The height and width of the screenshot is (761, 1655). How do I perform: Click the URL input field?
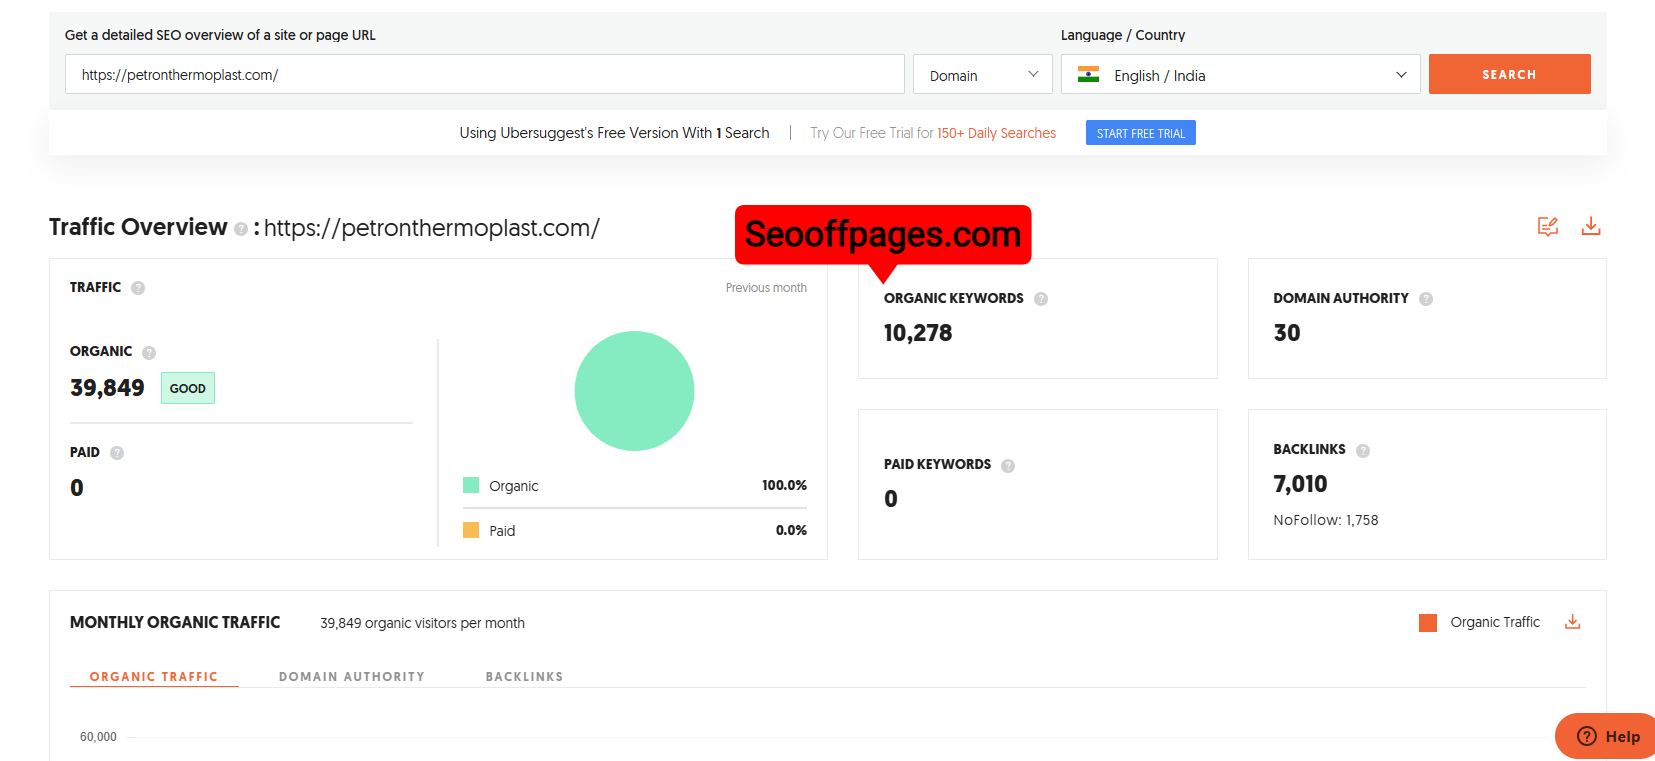click(485, 75)
